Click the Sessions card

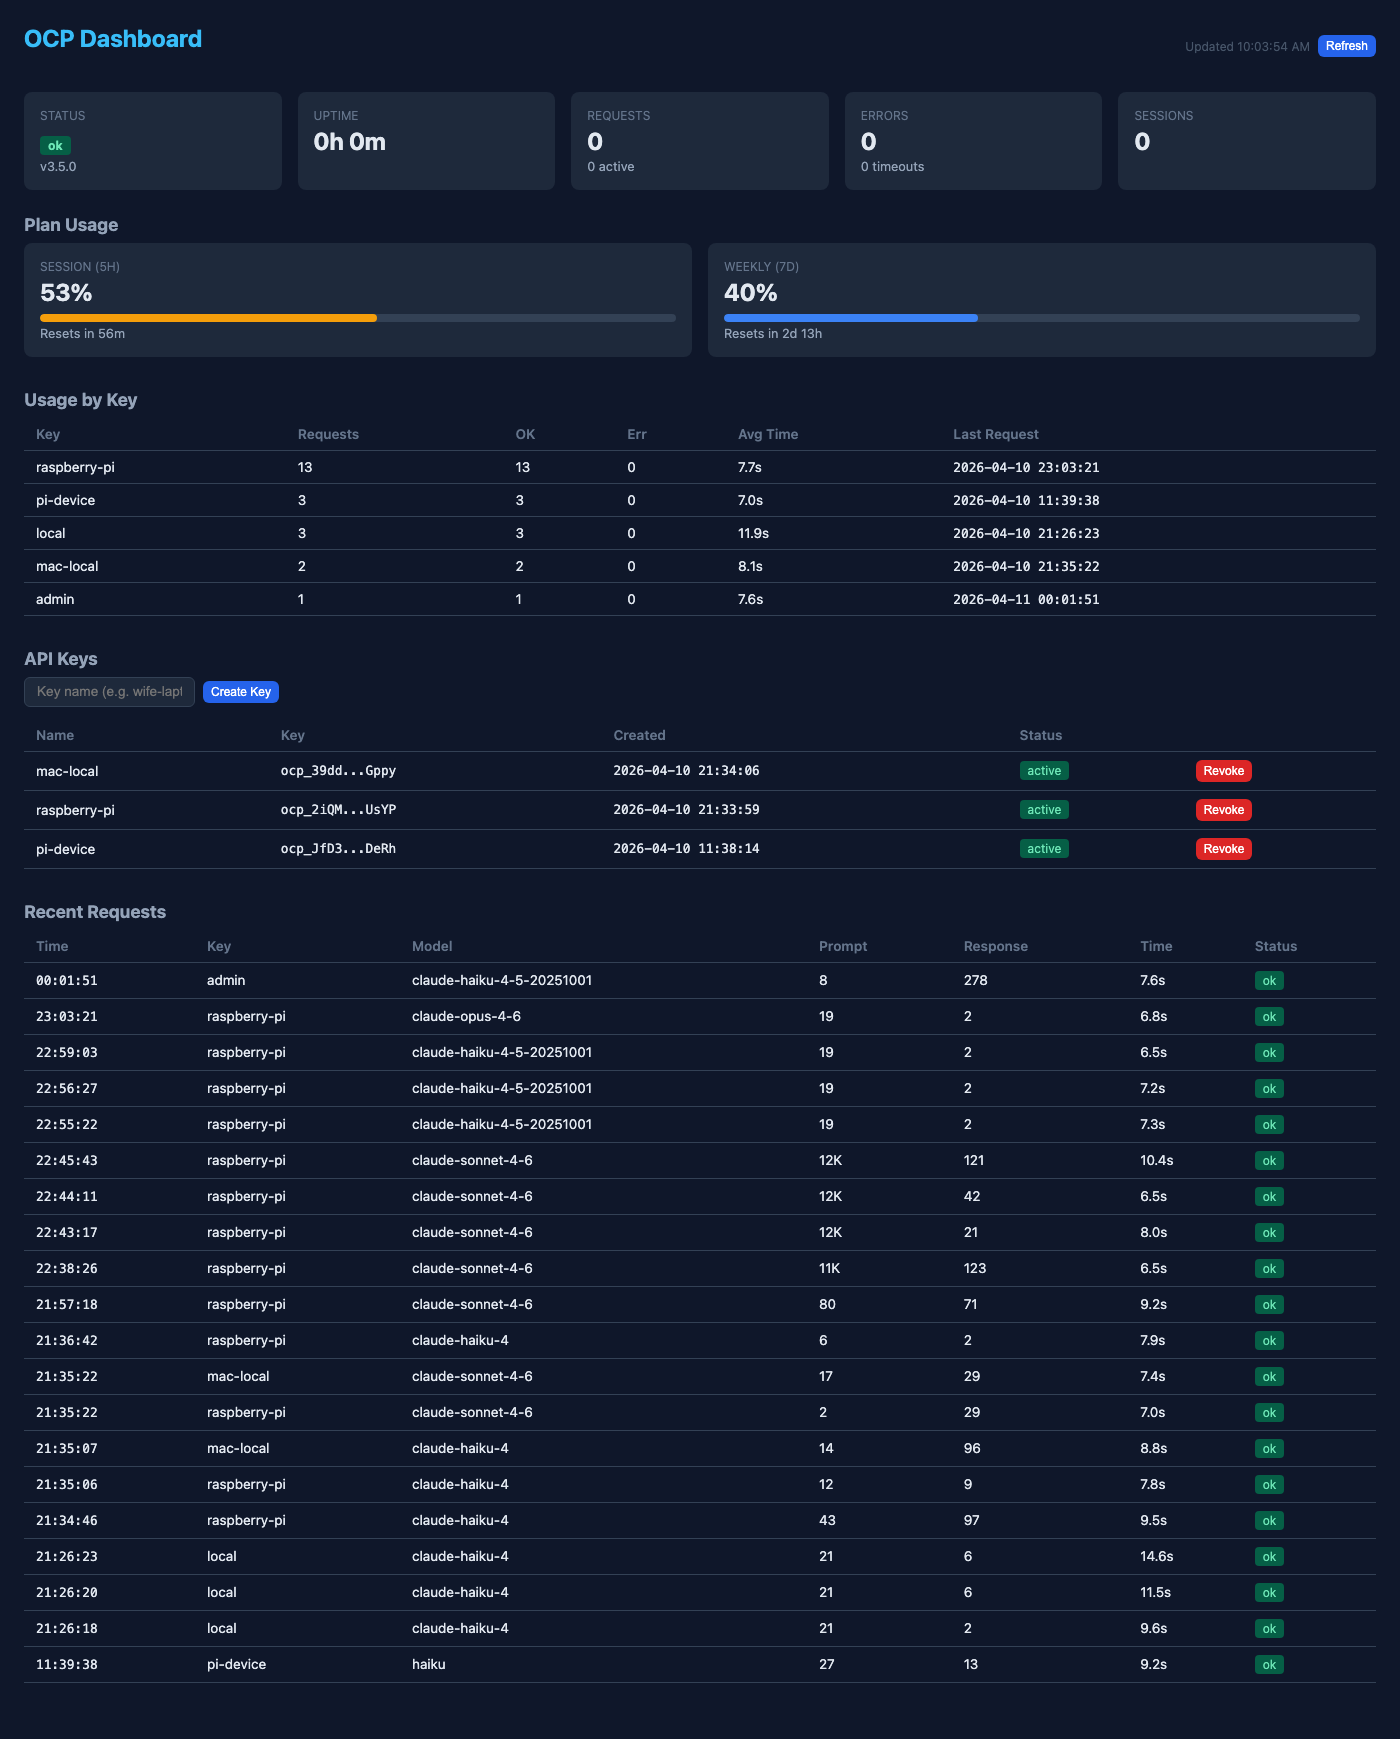1247,141
